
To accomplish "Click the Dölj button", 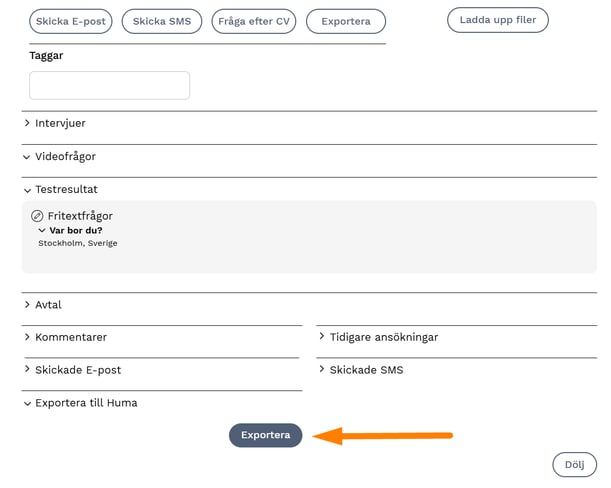I will point(574,464).
